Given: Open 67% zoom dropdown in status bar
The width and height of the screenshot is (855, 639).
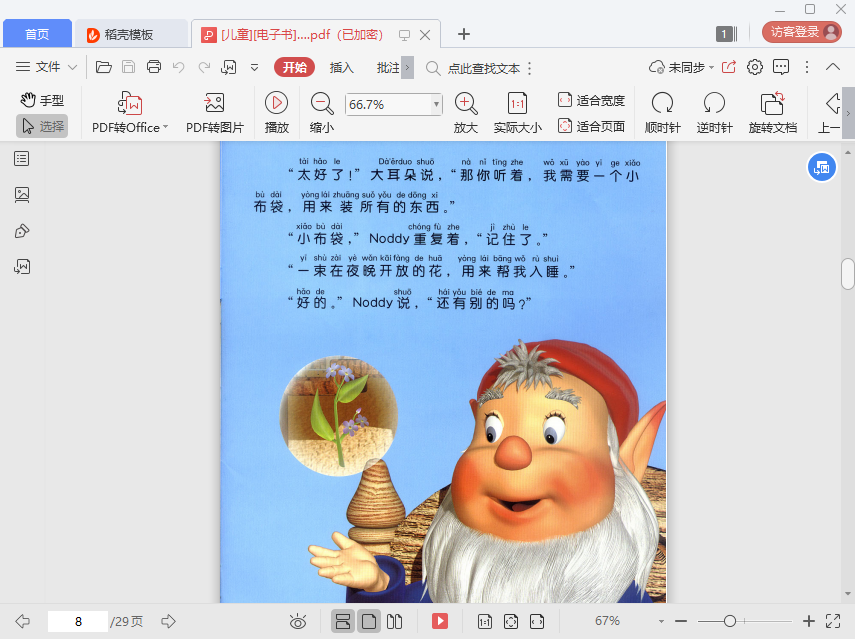Looking at the screenshot, I should pos(661,621).
